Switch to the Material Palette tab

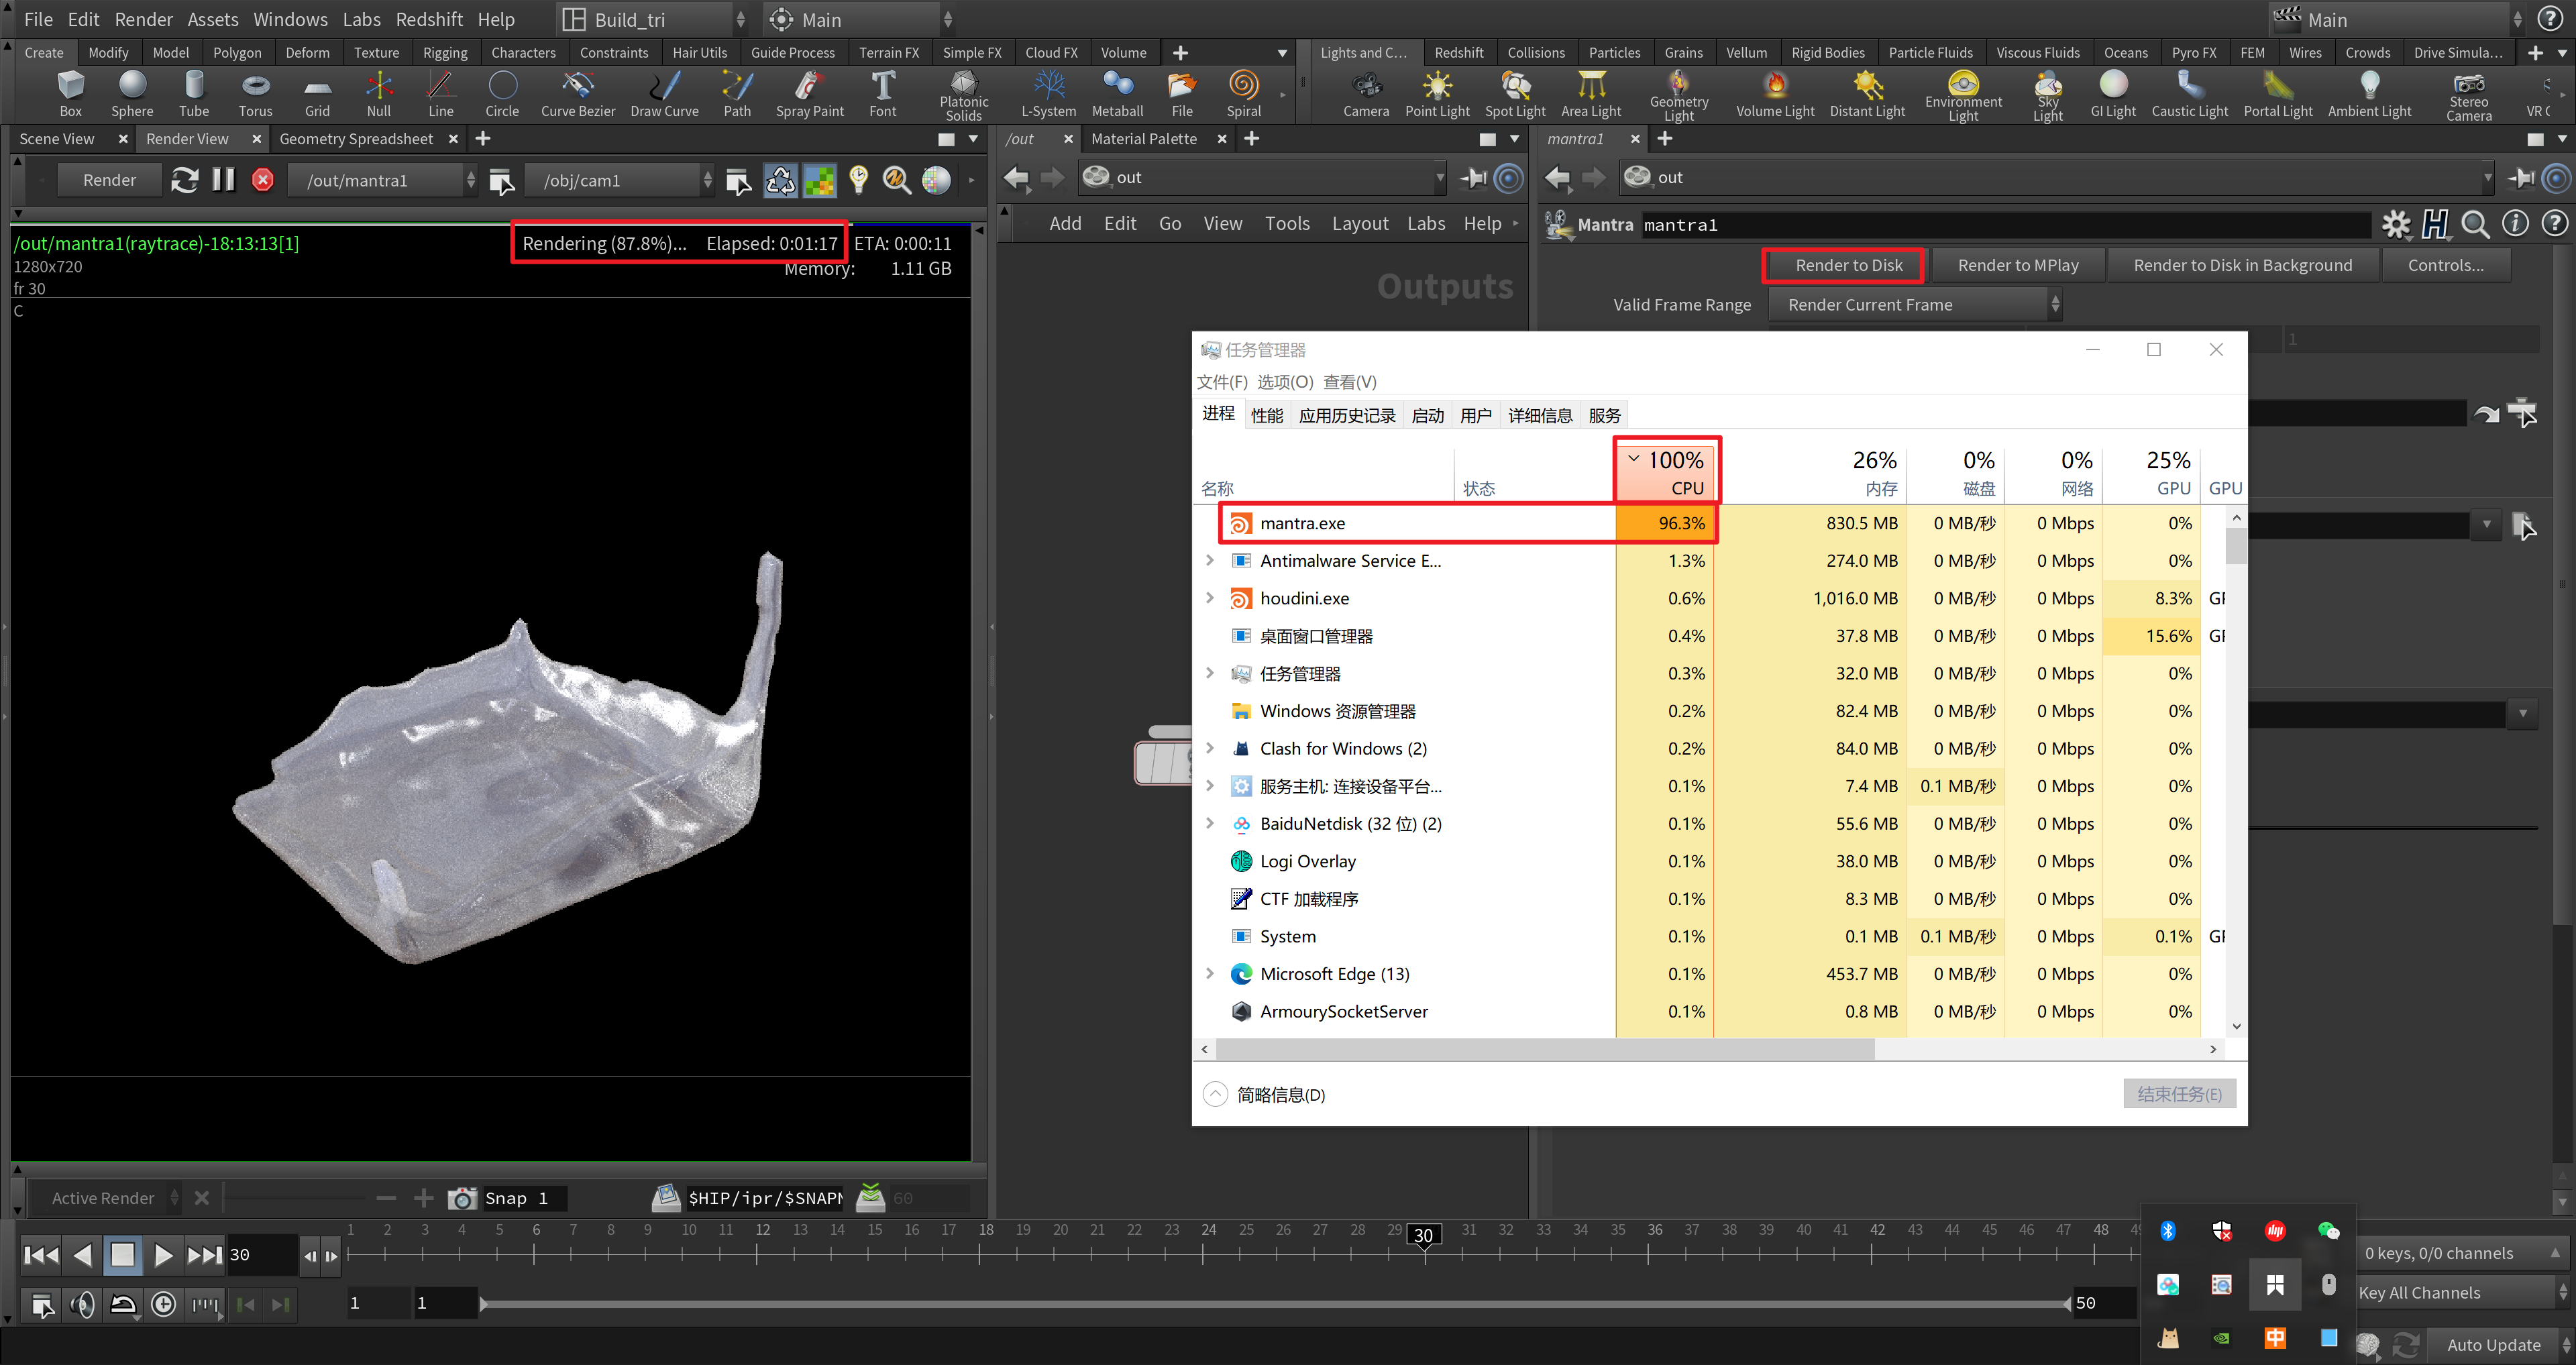coord(1143,139)
